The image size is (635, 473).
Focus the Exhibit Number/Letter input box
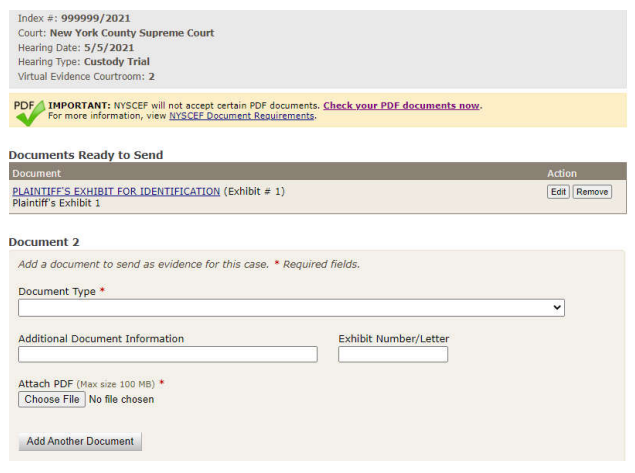pos(392,354)
